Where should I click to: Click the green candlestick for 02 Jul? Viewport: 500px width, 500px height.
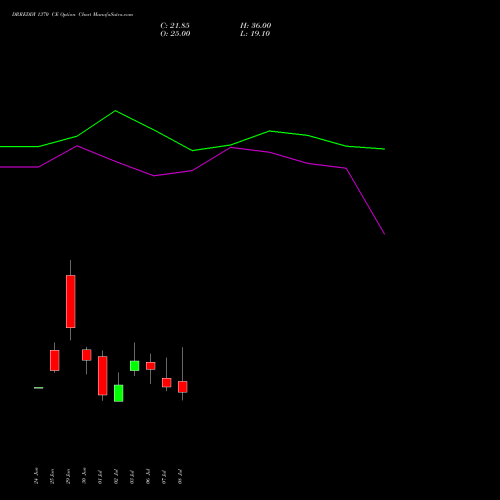pyautogui.click(x=118, y=393)
